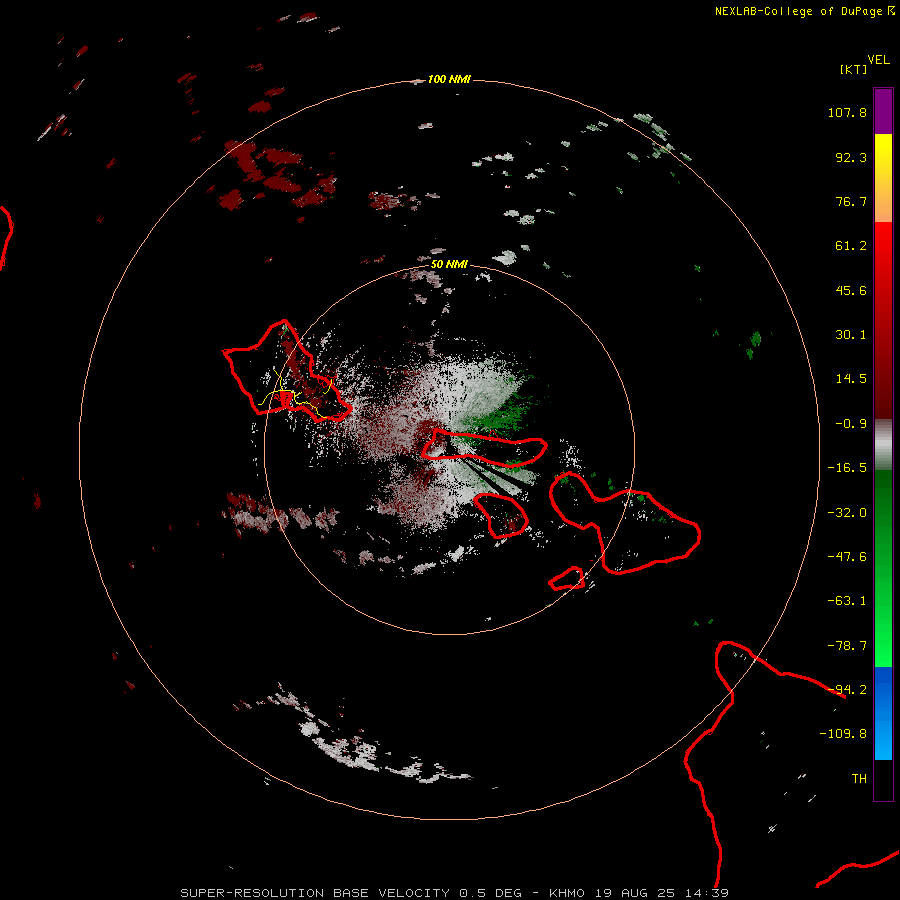Click the 50 NMI range ring label
Image resolution: width=900 pixels, height=900 pixels.
point(449,264)
